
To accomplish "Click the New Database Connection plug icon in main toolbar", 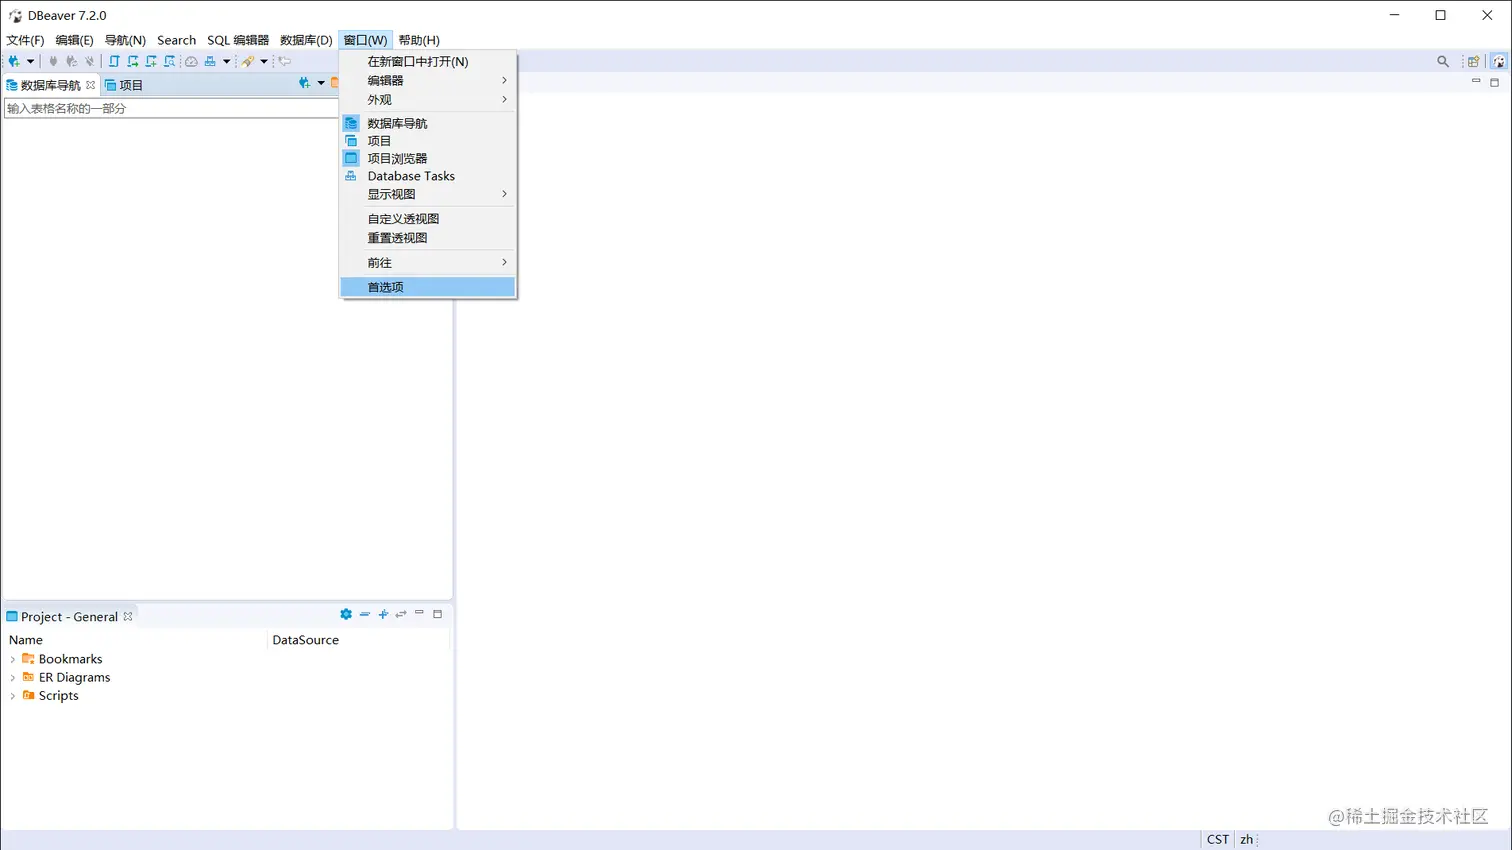I will point(14,61).
